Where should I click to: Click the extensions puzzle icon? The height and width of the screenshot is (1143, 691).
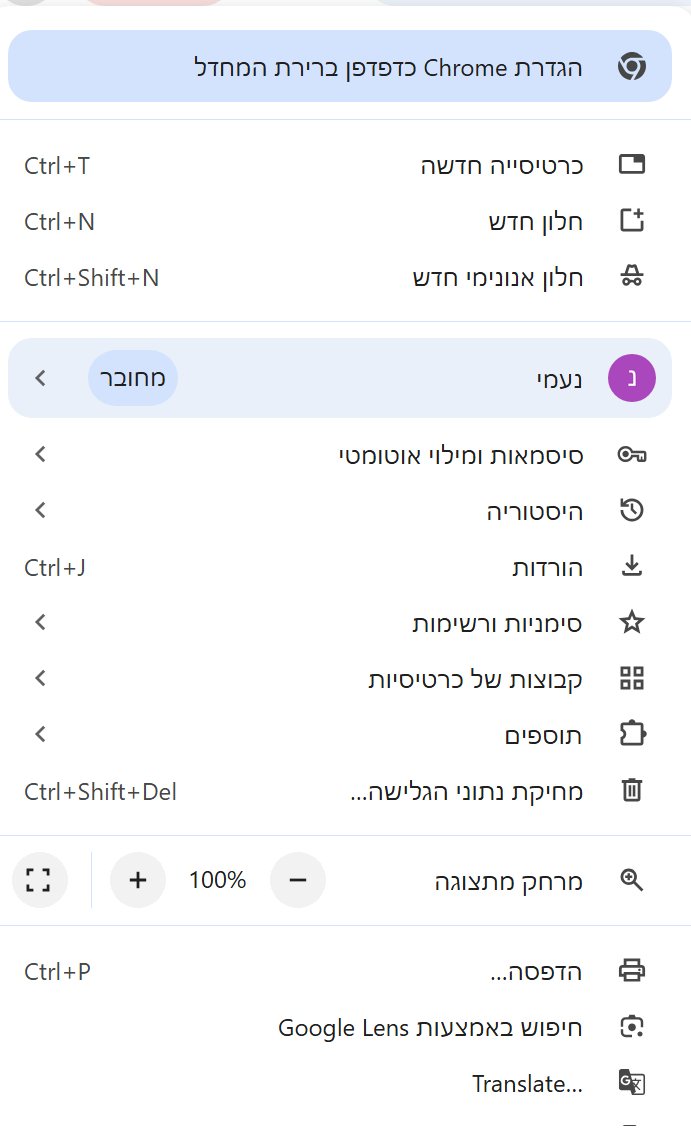[632, 735]
